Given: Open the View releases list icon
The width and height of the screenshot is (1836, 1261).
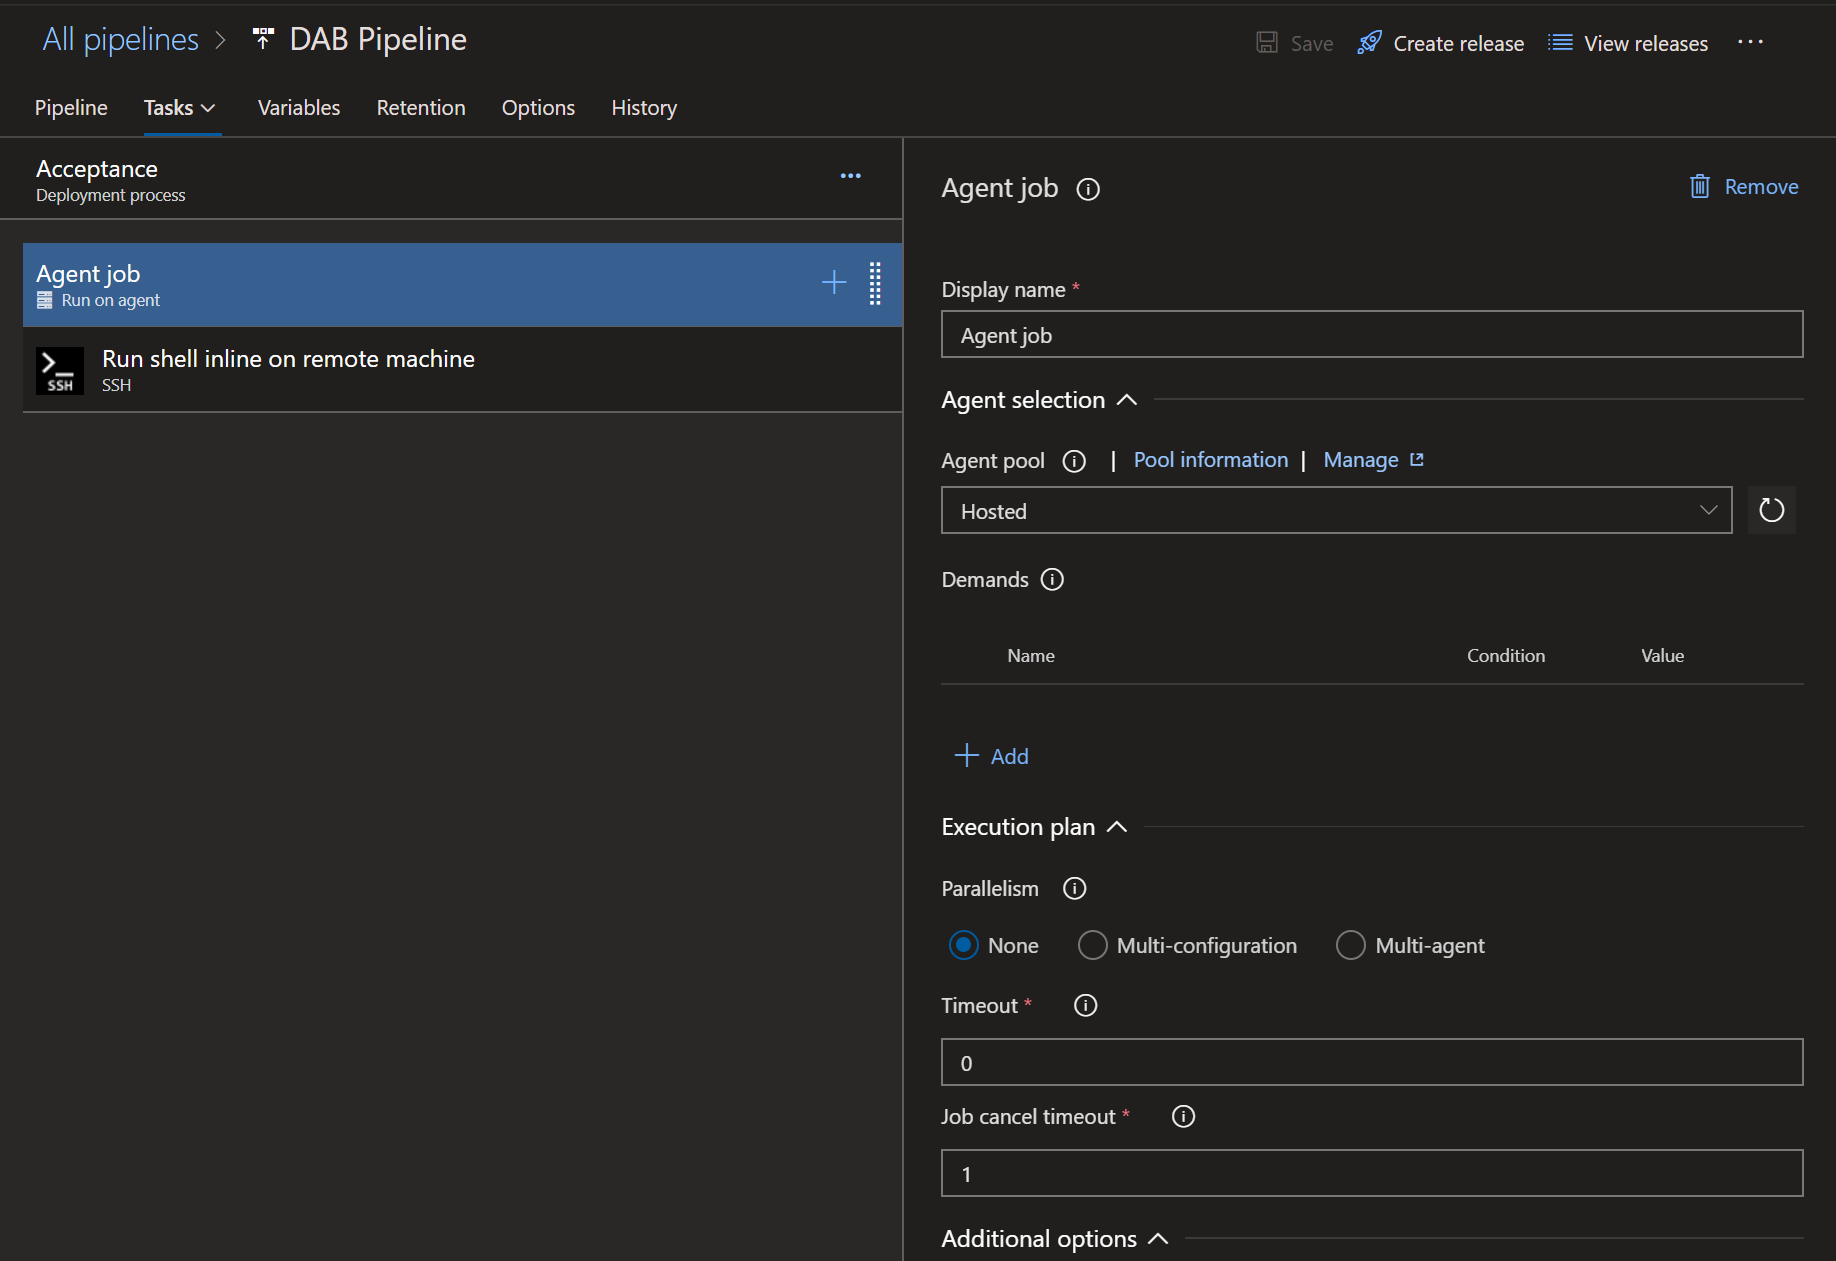Looking at the screenshot, I should (x=1557, y=43).
